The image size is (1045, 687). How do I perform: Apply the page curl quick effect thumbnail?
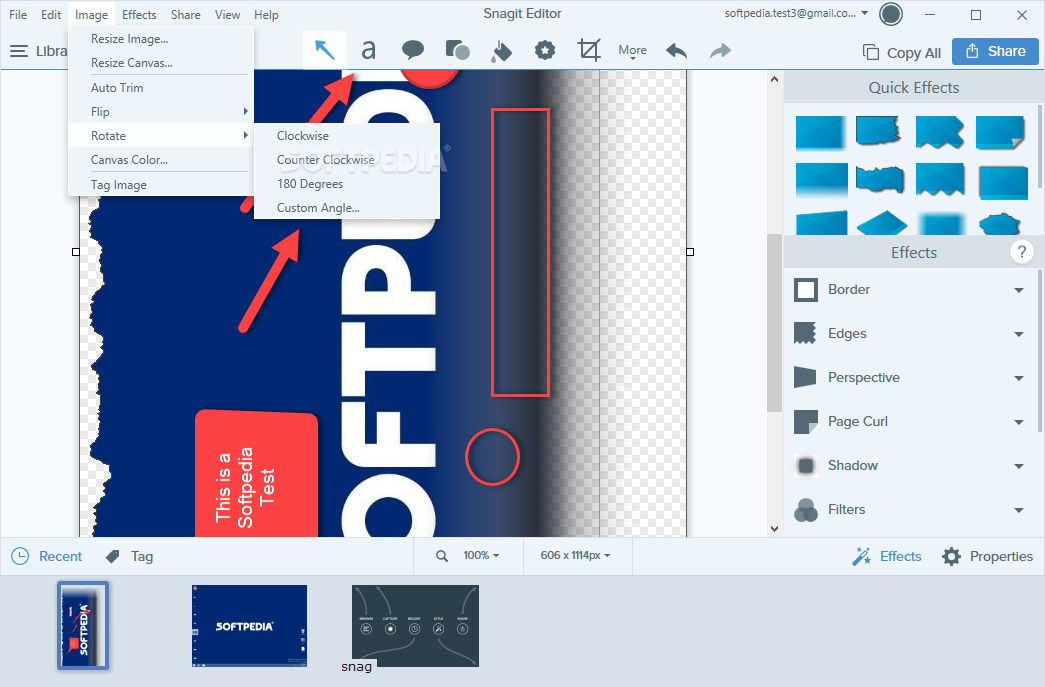click(x=1000, y=132)
